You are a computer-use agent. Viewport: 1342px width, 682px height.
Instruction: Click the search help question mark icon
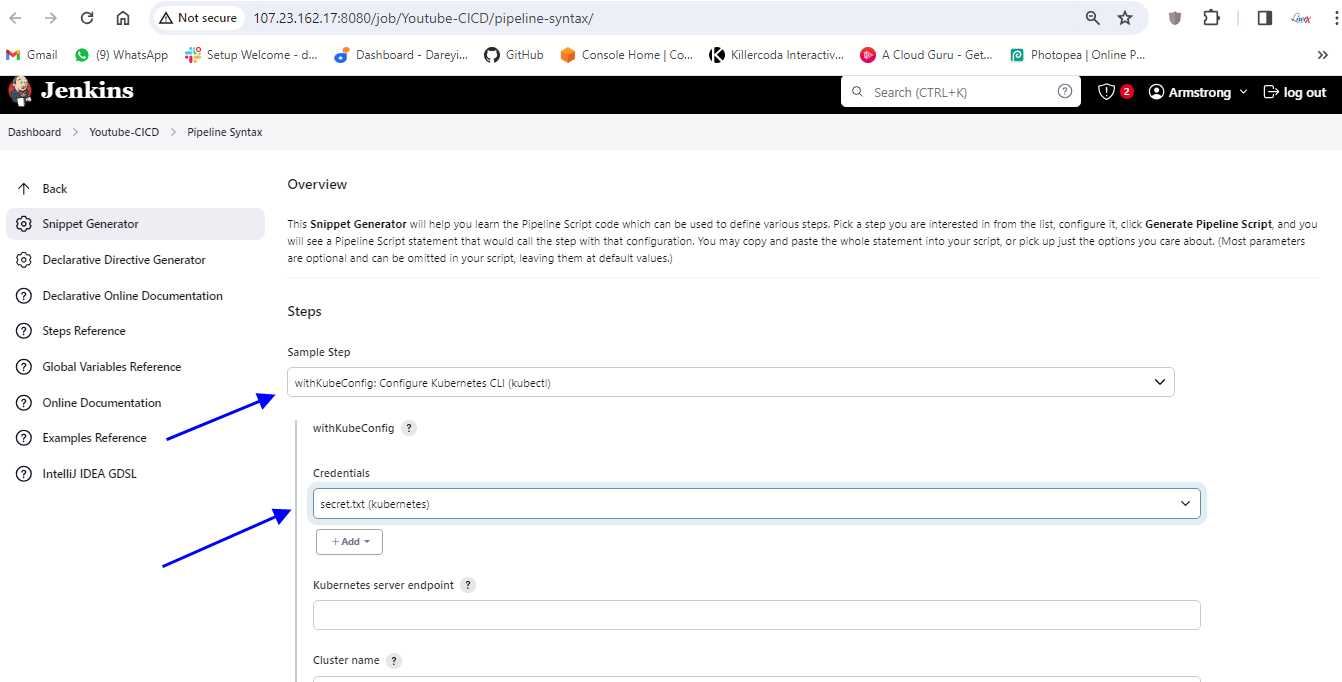click(x=1064, y=92)
